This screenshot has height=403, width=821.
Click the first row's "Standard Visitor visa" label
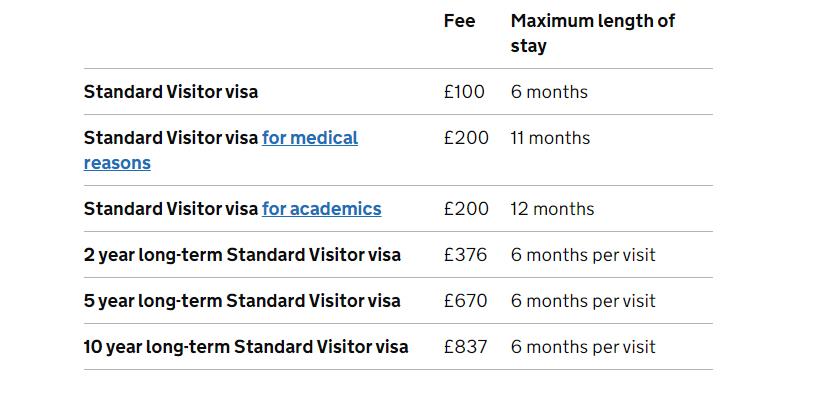(x=171, y=92)
